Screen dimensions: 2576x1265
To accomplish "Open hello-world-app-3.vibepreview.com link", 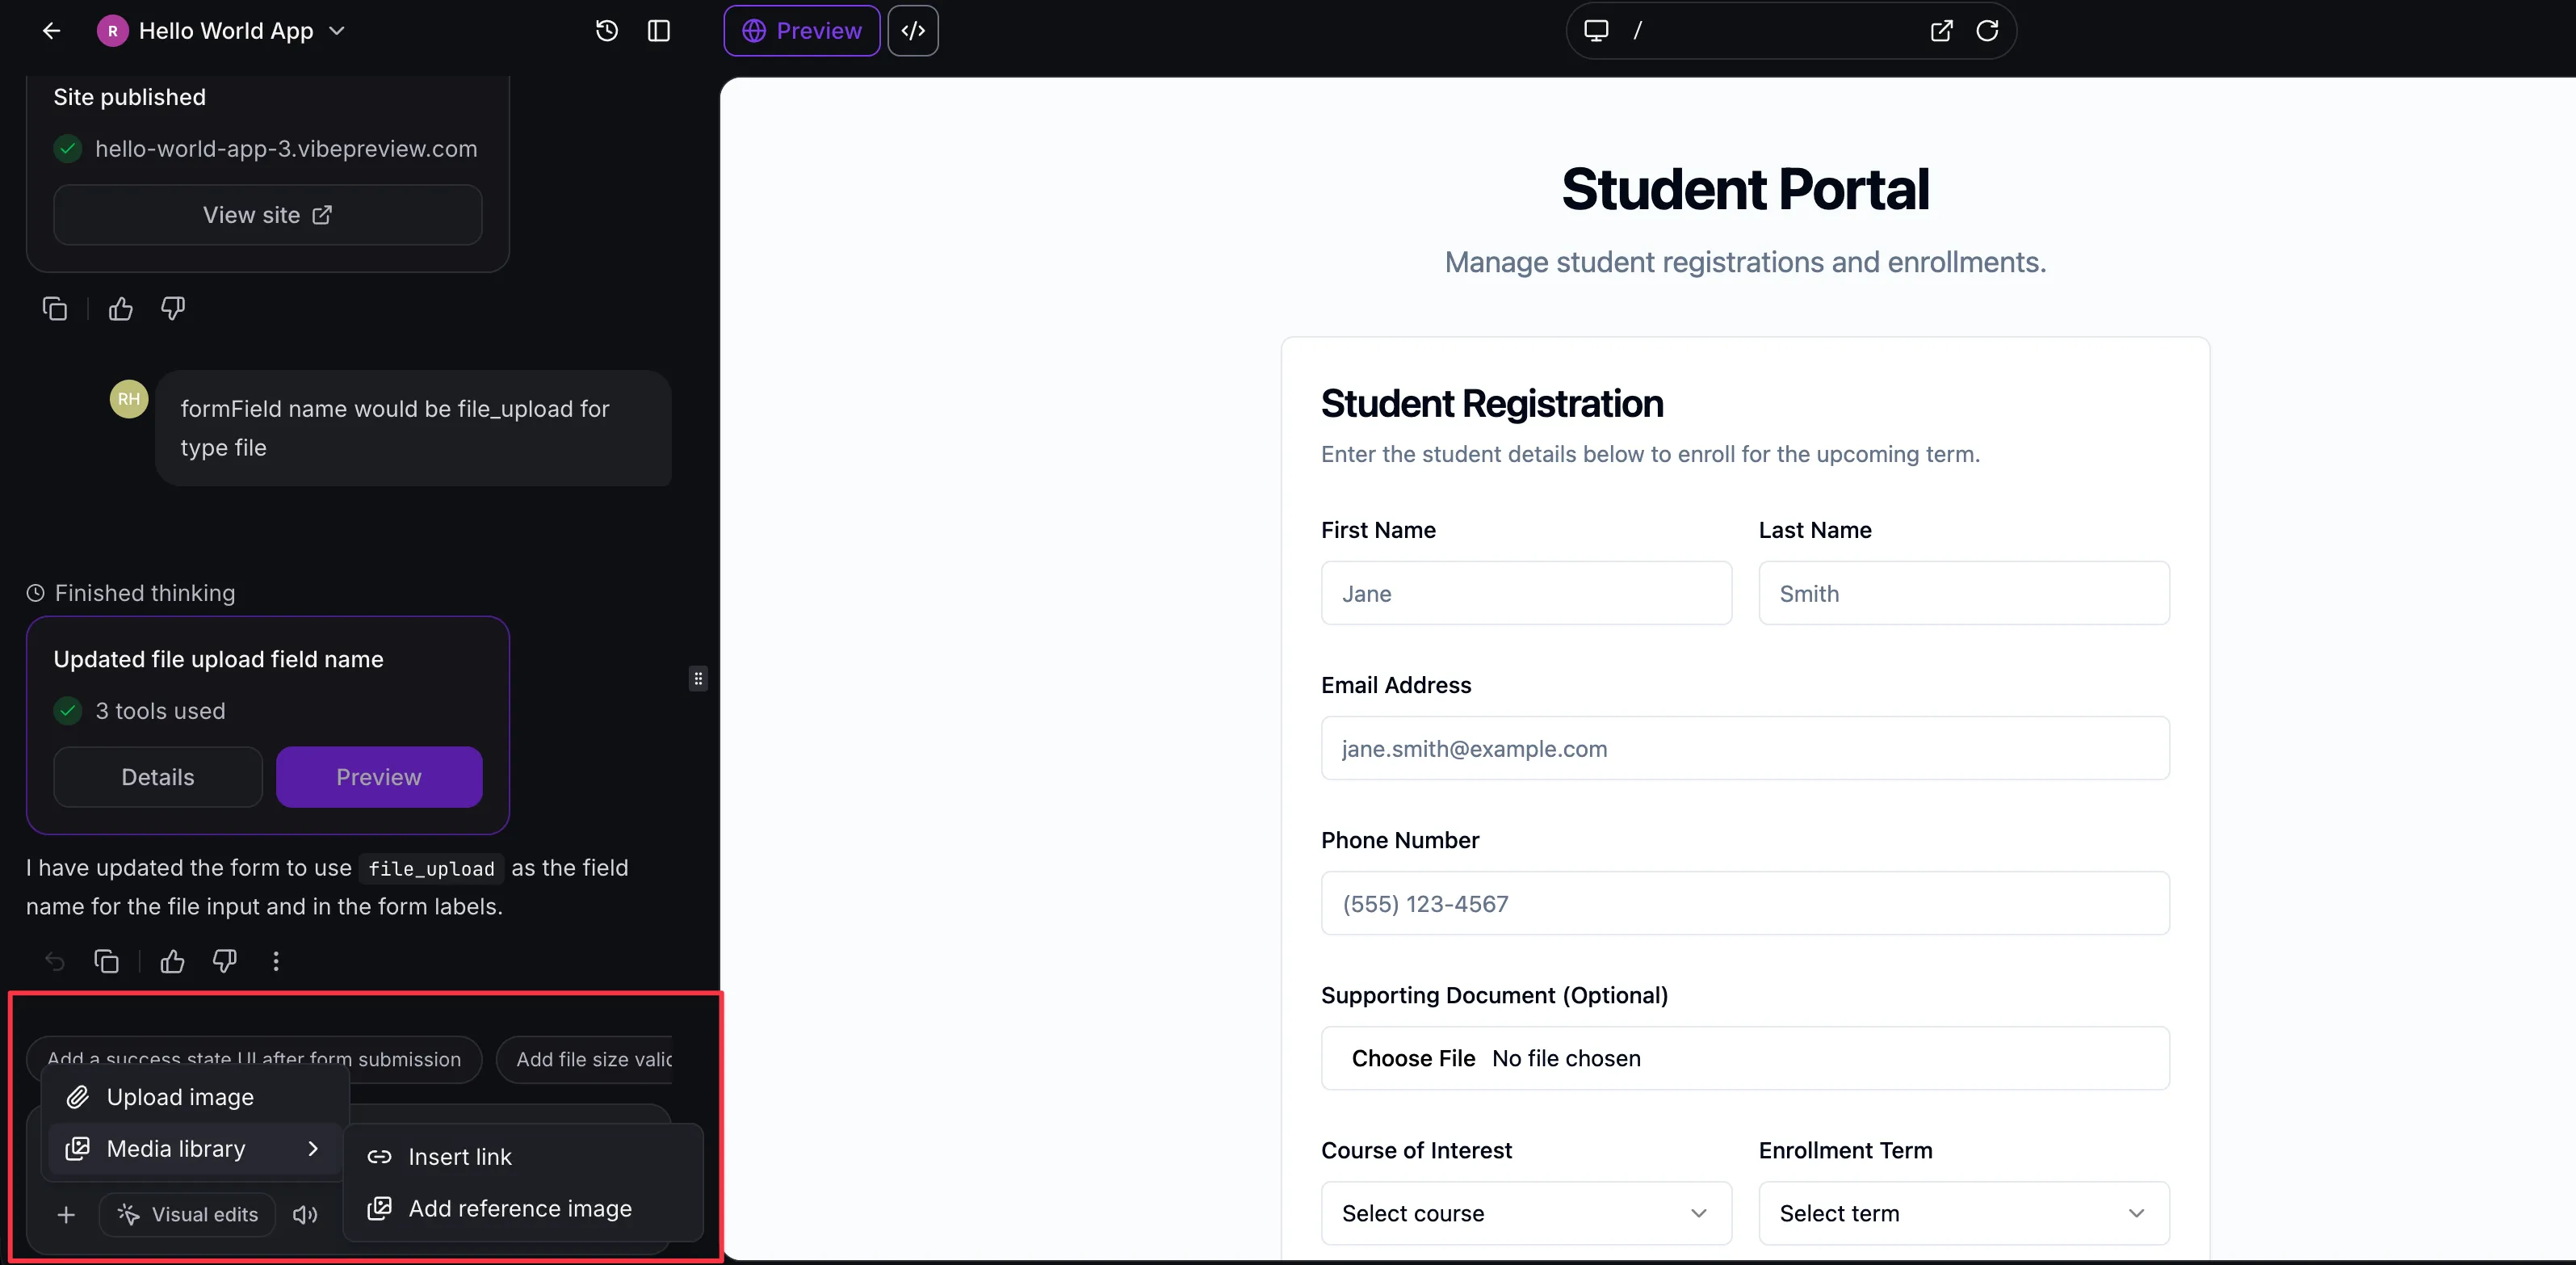I will click(286, 149).
